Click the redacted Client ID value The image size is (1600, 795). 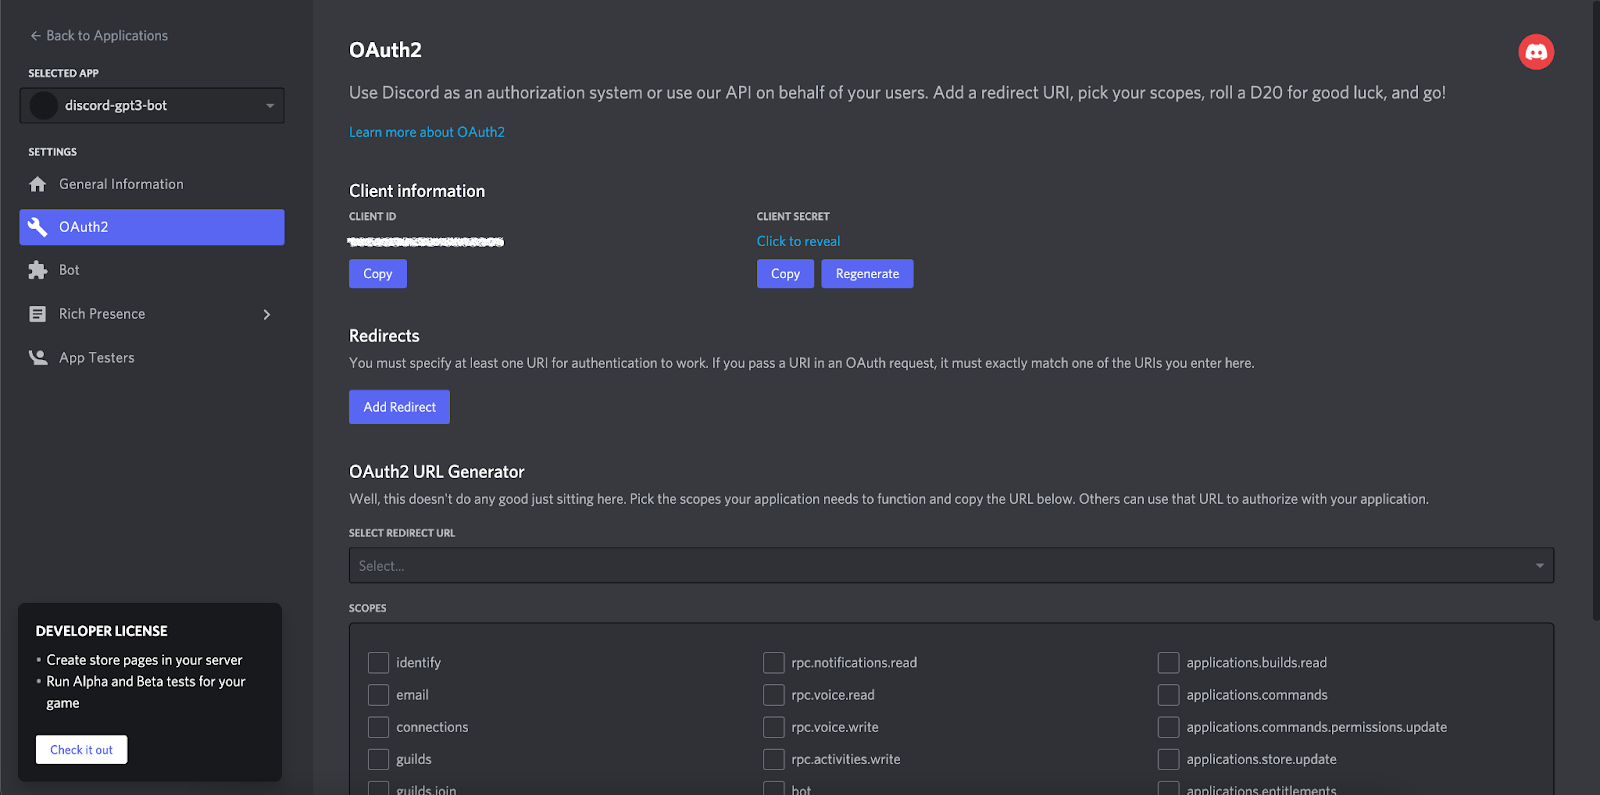tap(426, 242)
